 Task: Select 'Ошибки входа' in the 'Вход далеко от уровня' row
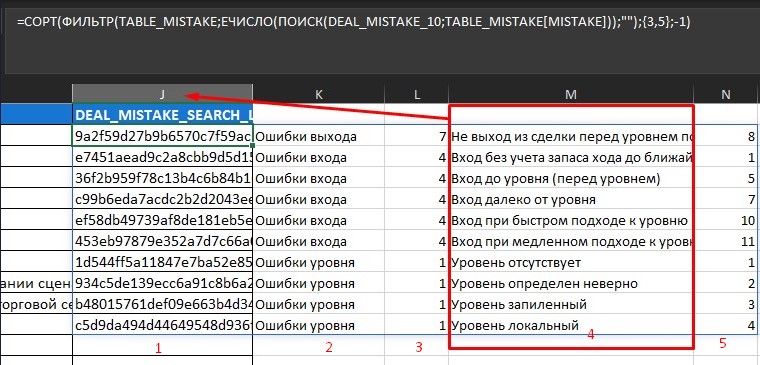(x=318, y=199)
